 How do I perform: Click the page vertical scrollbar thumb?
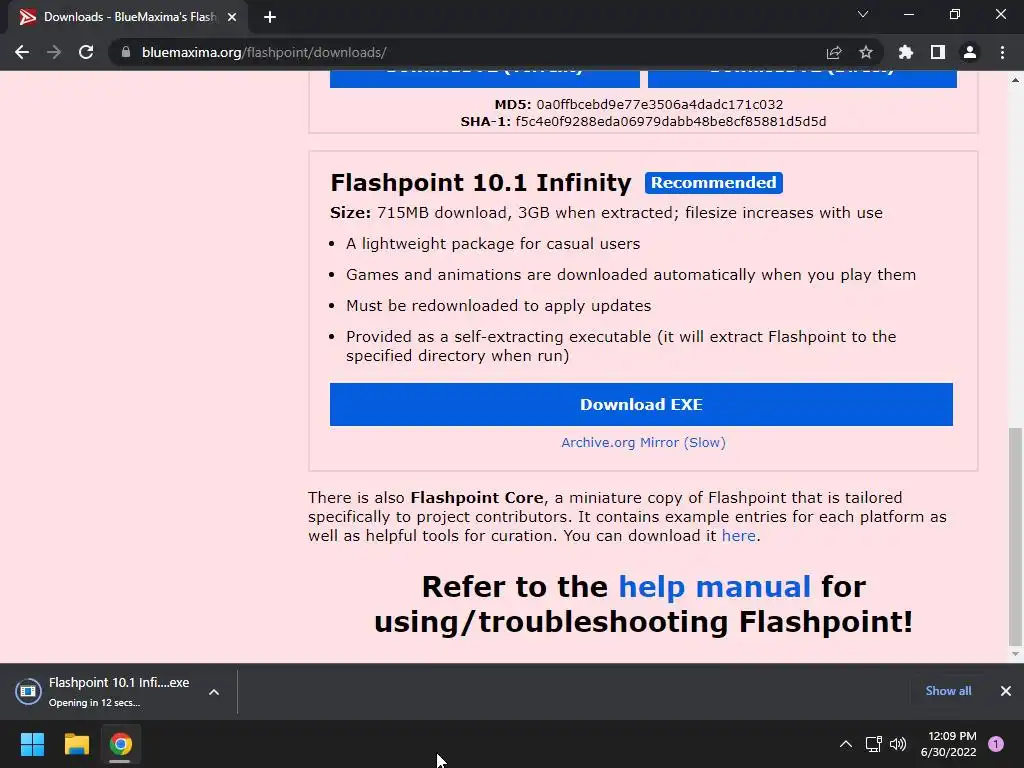click(1015, 536)
